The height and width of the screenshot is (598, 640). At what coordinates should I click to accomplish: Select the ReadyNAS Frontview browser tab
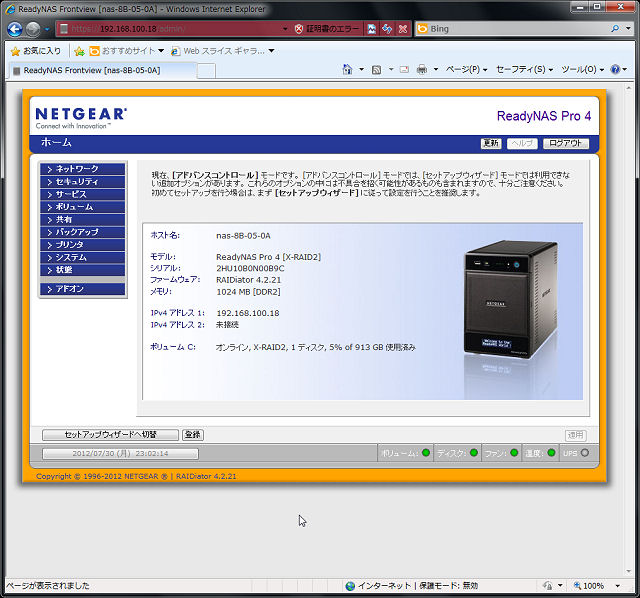tap(102, 70)
